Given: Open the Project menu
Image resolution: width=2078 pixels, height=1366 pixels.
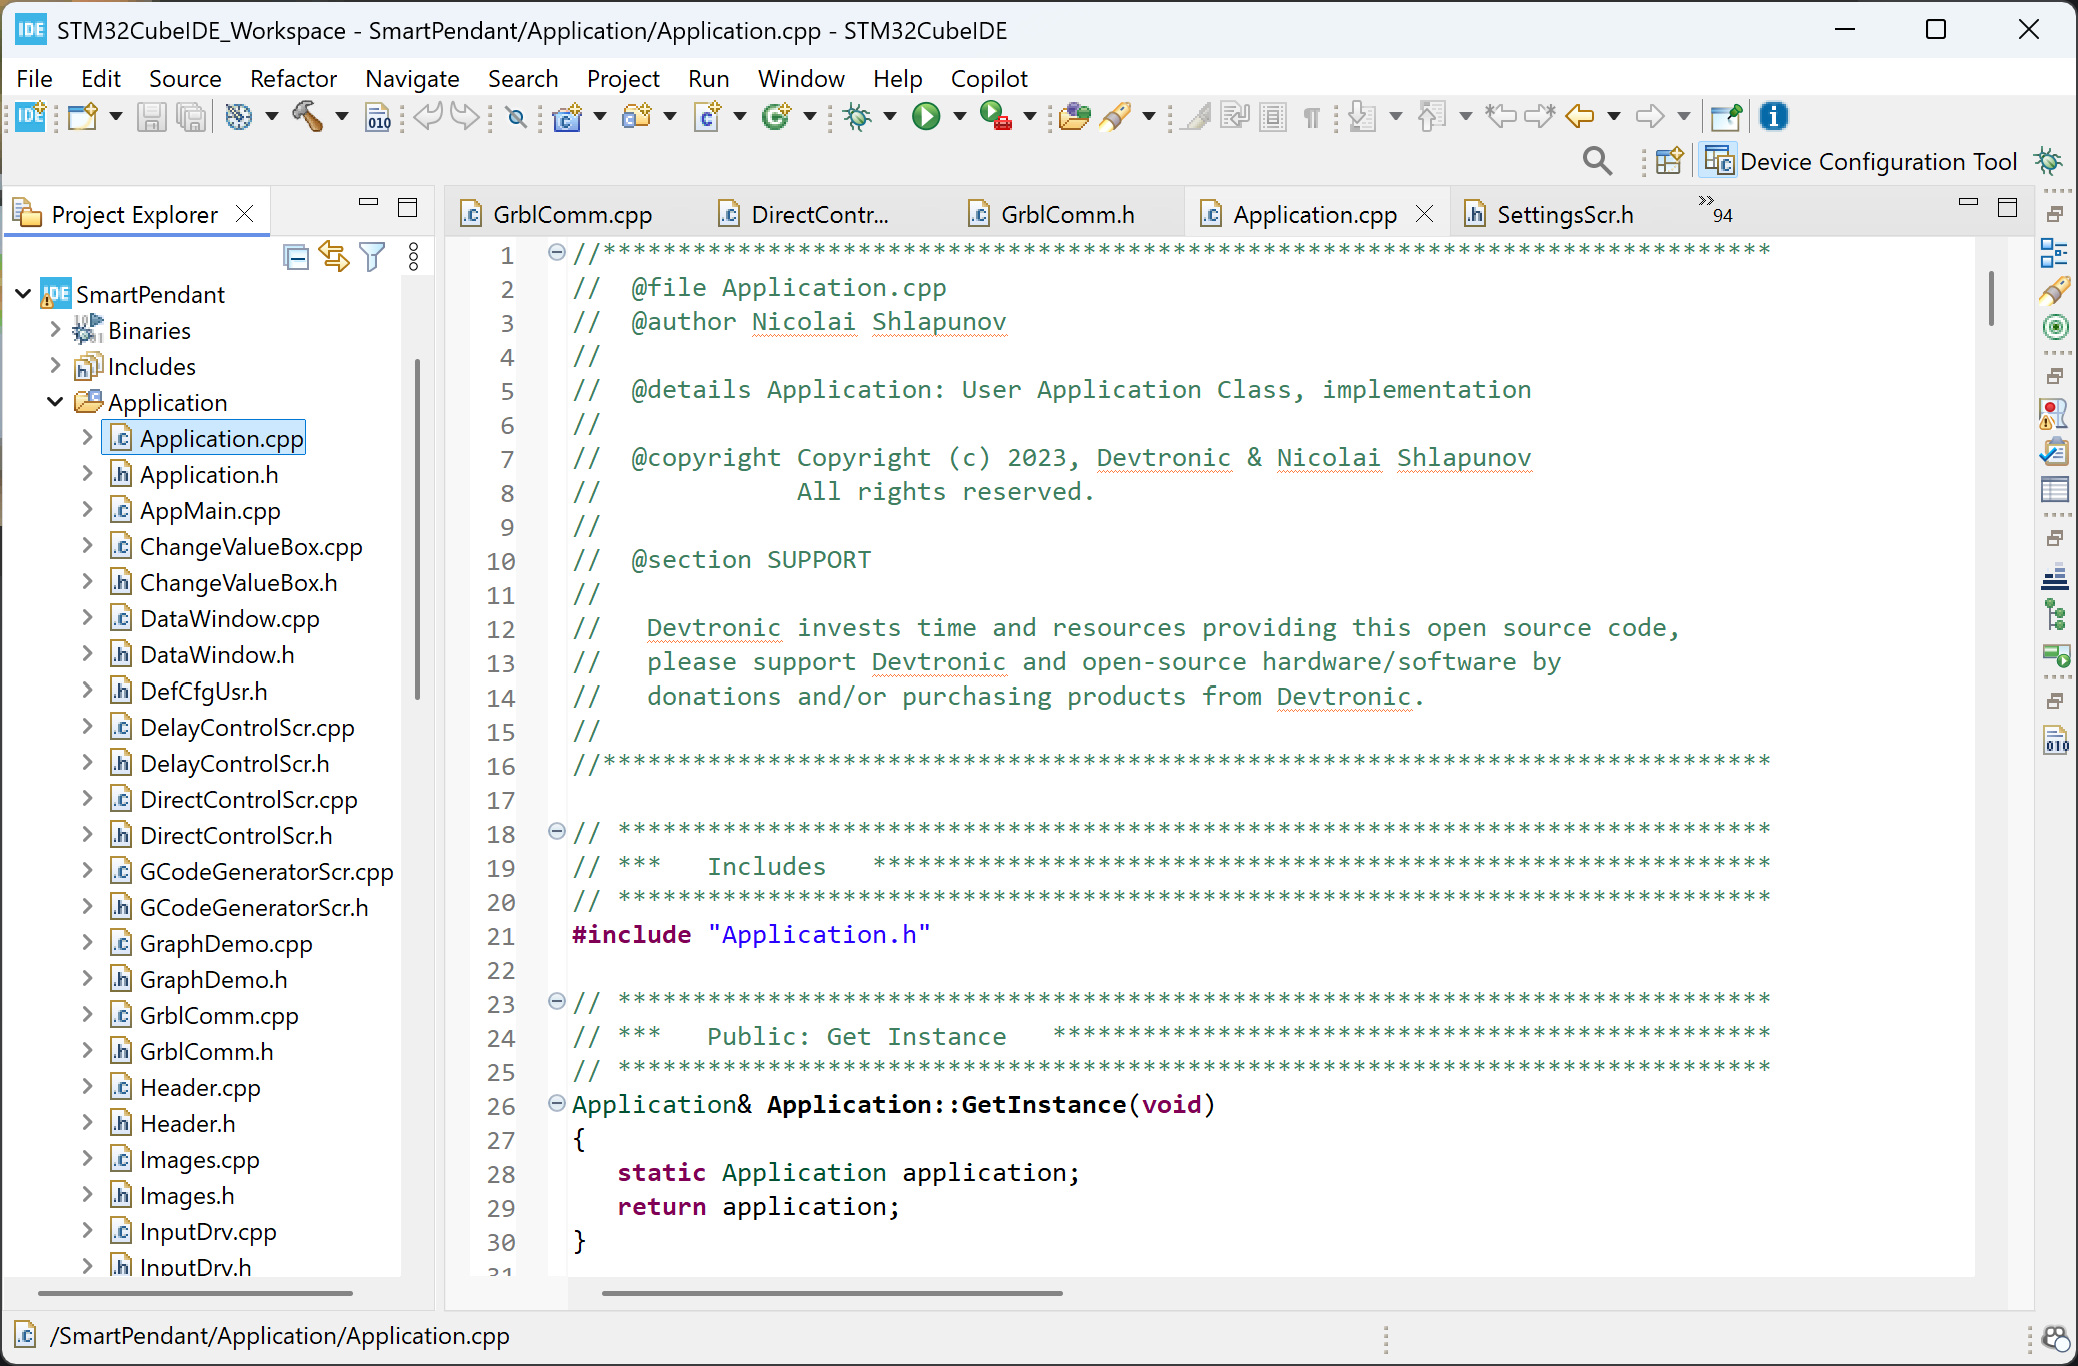Looking at the screenshot, I should click(x=623, y=78).
